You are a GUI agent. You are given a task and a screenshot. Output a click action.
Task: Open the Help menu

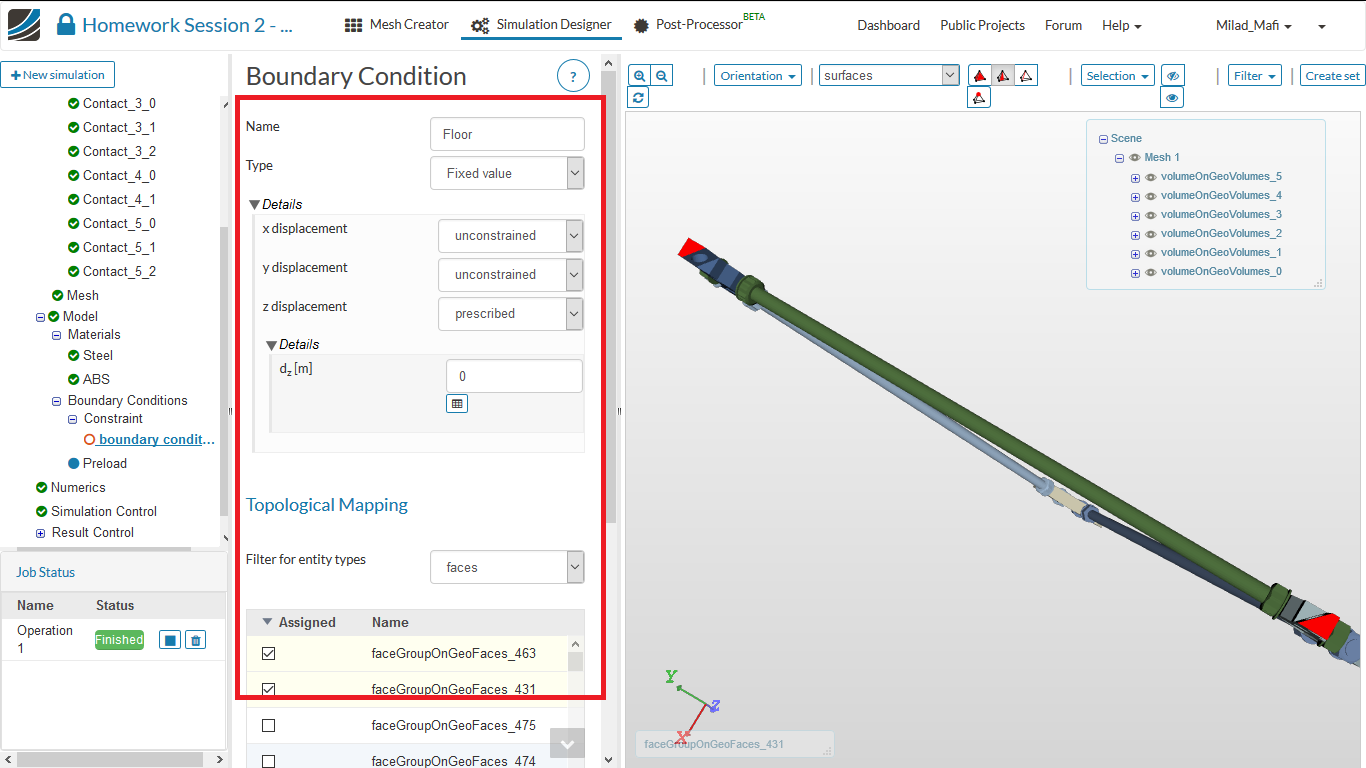pos(1121,25)
